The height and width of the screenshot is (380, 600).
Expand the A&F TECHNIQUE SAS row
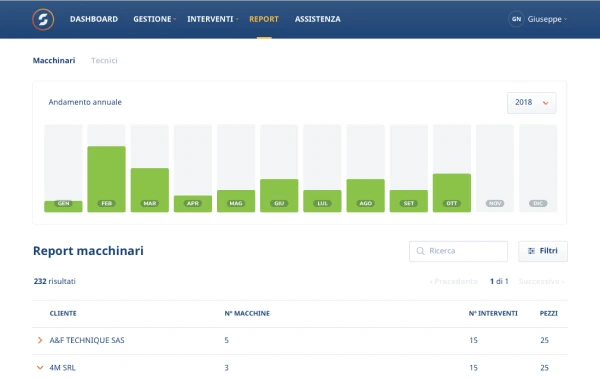pos(40,340)
